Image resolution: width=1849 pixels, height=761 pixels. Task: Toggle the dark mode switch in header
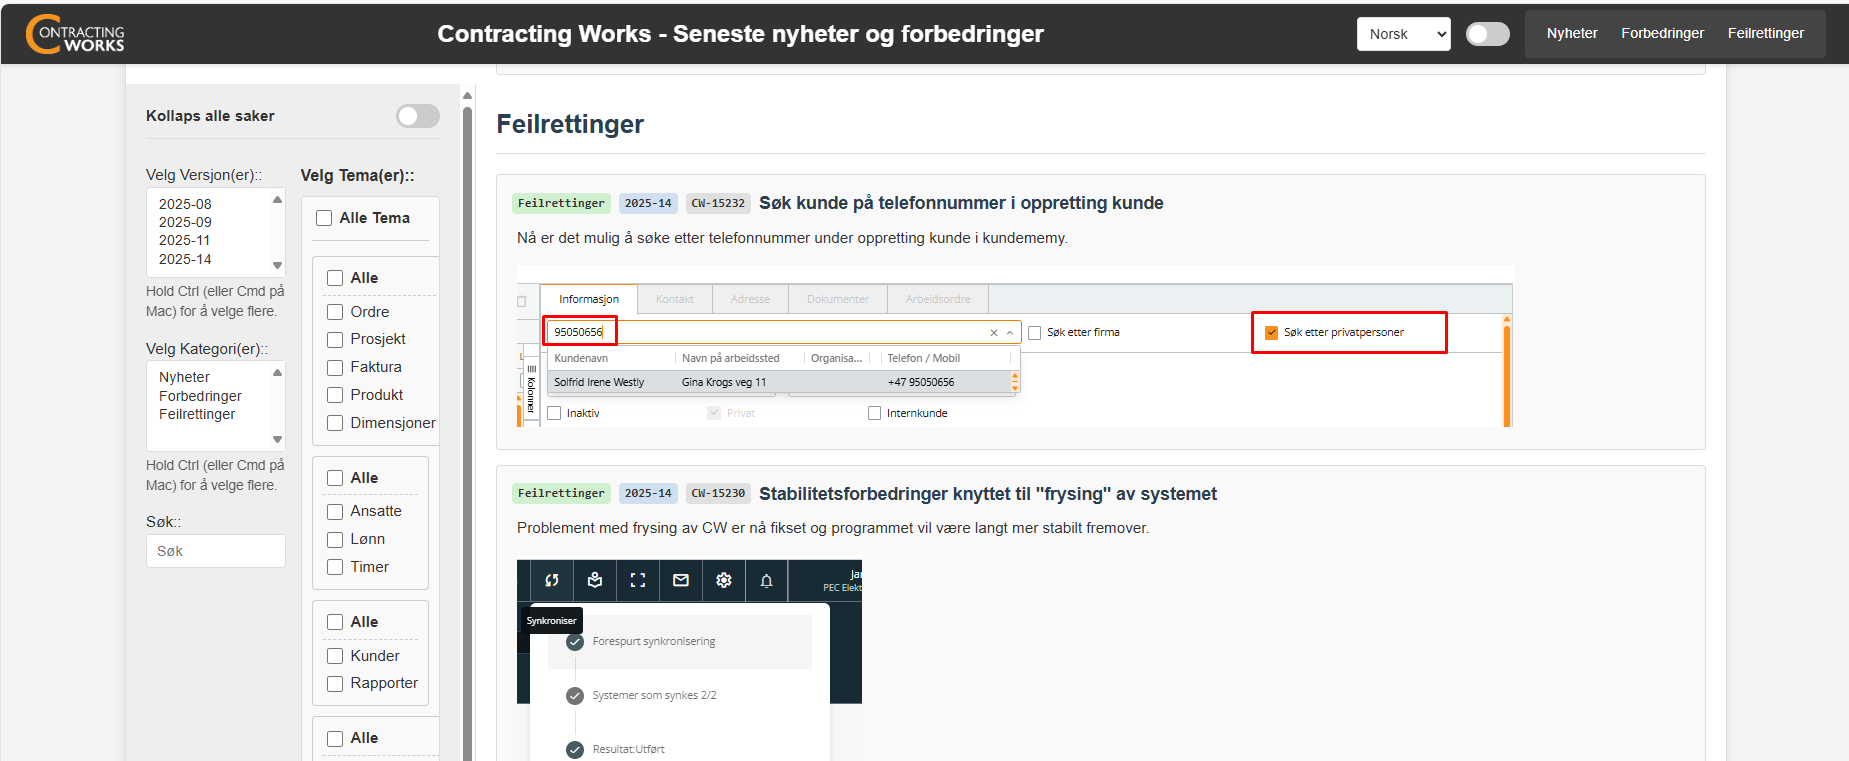pyautogui.click(x=1488, y=34)
